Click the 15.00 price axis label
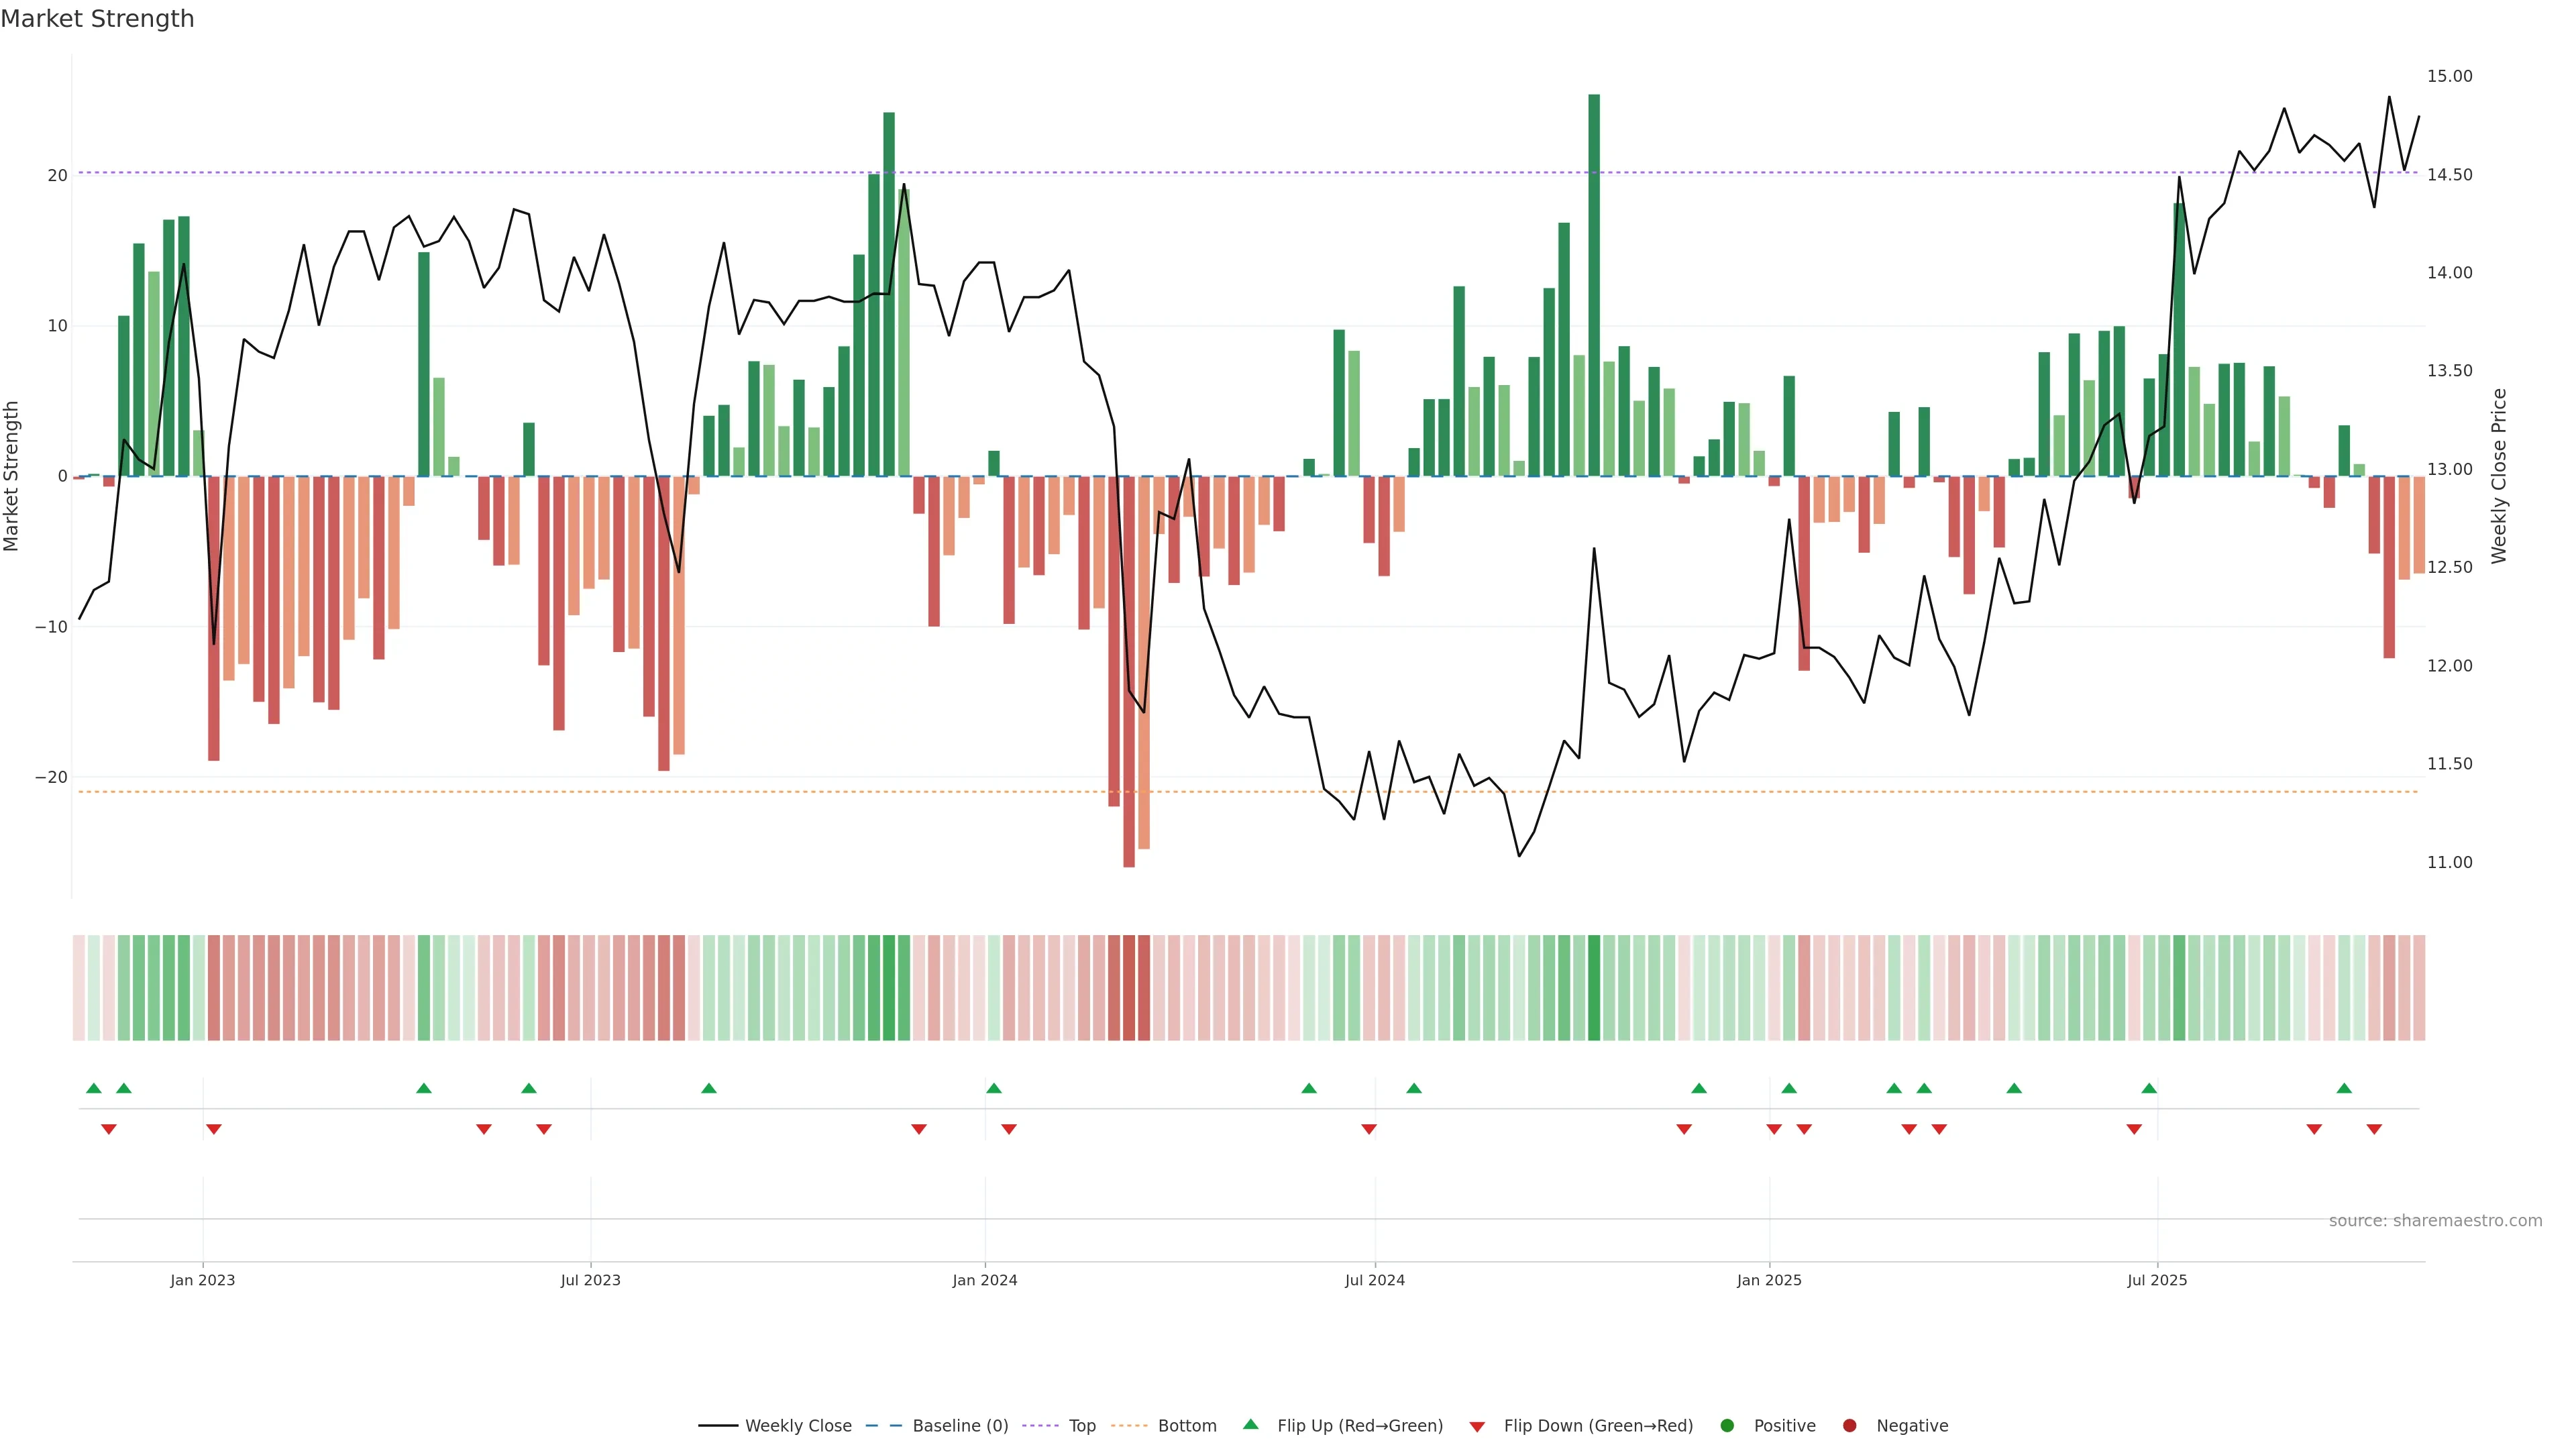The width and height of the screenshot is (2576, 1449). [2449, 76]
